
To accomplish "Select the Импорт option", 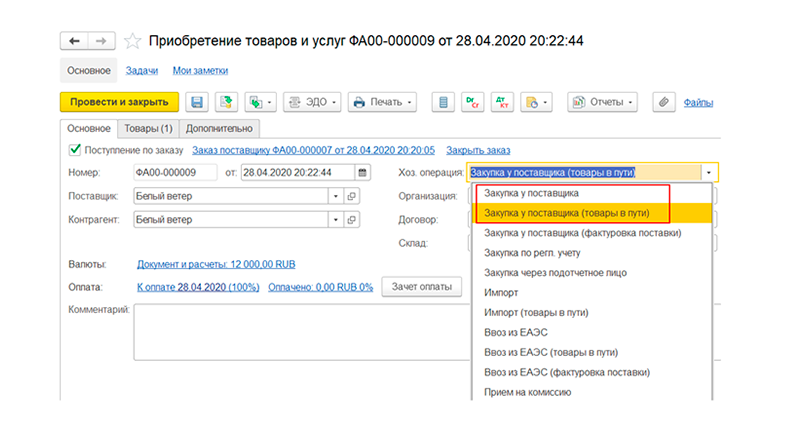I will 592,293.
